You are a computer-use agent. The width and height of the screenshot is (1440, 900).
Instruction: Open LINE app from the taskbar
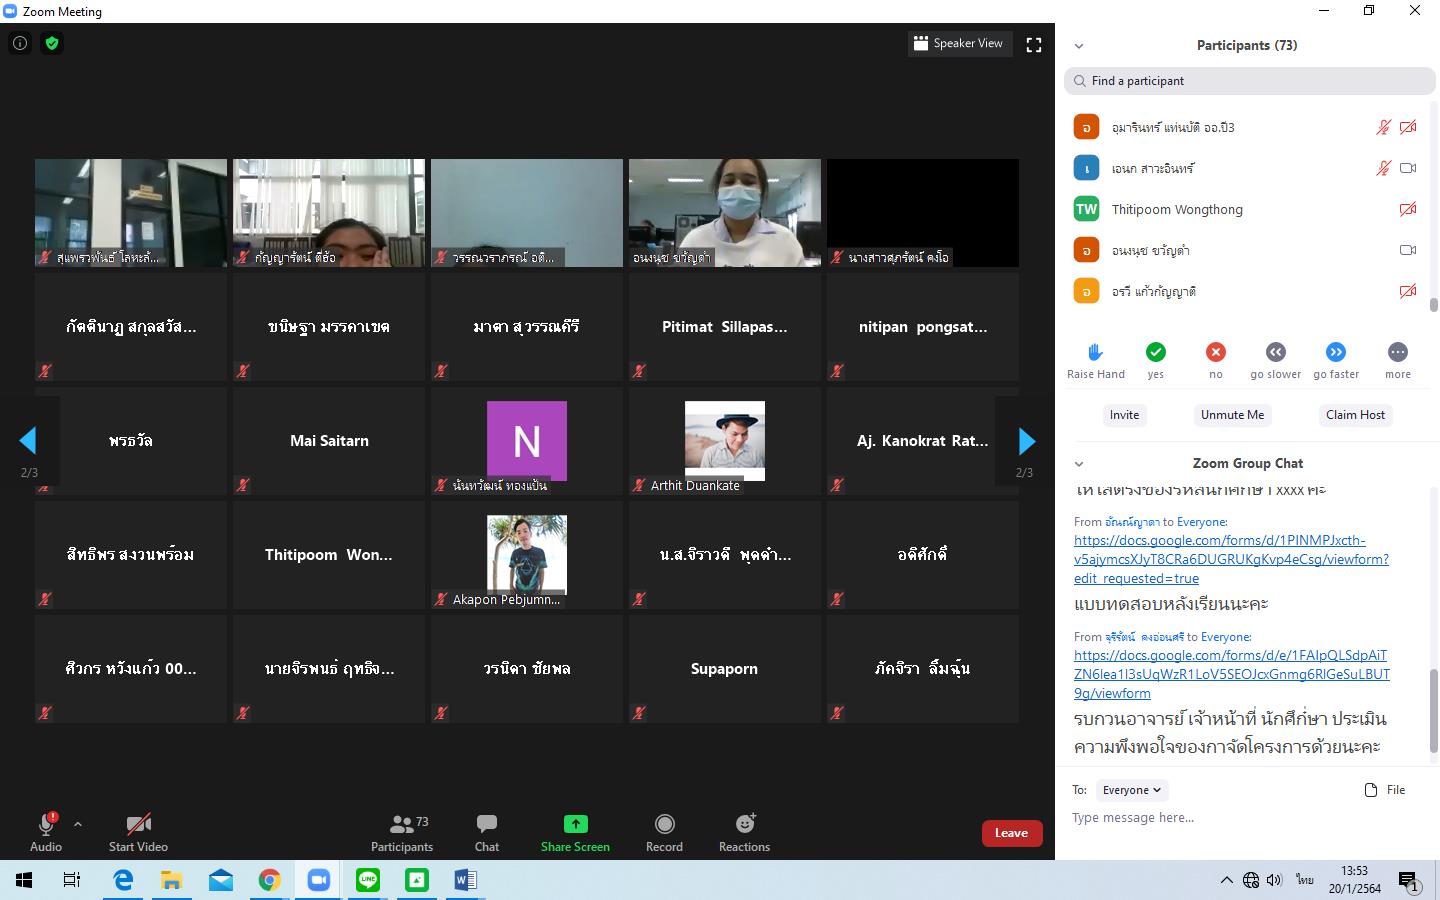[x=368, y=880]
